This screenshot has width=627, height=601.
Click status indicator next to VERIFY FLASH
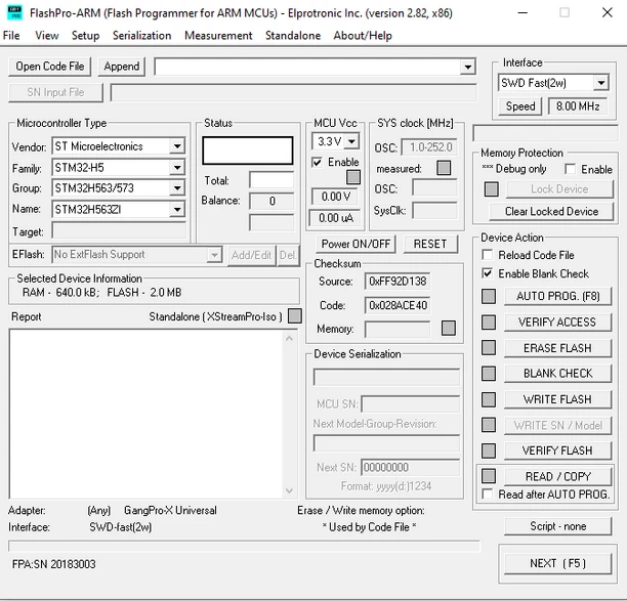point(488,451)
